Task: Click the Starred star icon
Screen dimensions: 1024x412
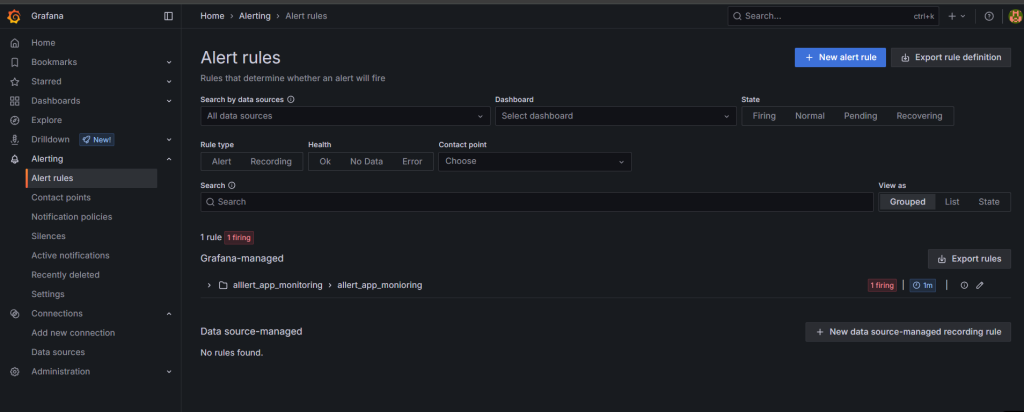Action: click(14, 82)
